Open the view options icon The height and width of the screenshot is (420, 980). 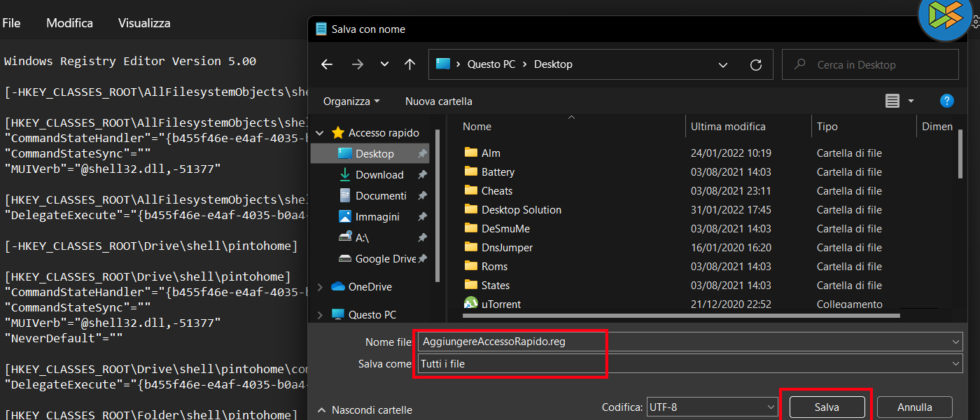892,101
